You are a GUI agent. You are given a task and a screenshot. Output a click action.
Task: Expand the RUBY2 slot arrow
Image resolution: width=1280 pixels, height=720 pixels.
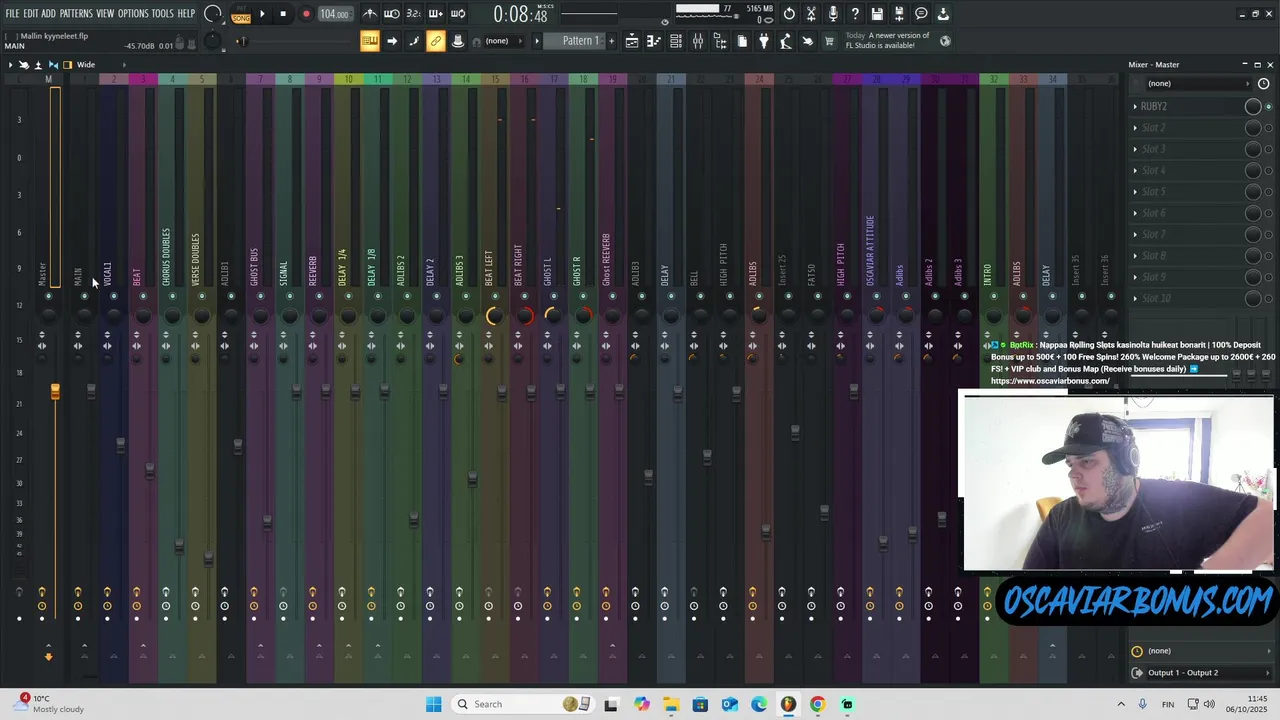(1135, 107)
